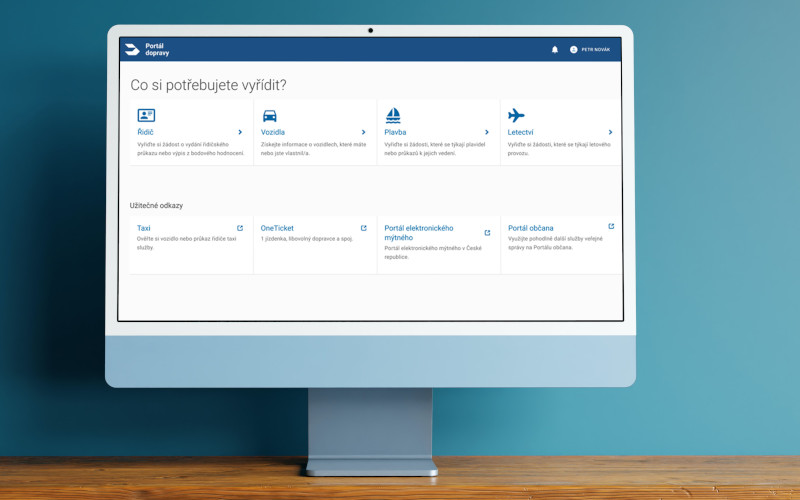Open the OneTicket link
This screenshot has width=800, height=500.
coord(277,228)
